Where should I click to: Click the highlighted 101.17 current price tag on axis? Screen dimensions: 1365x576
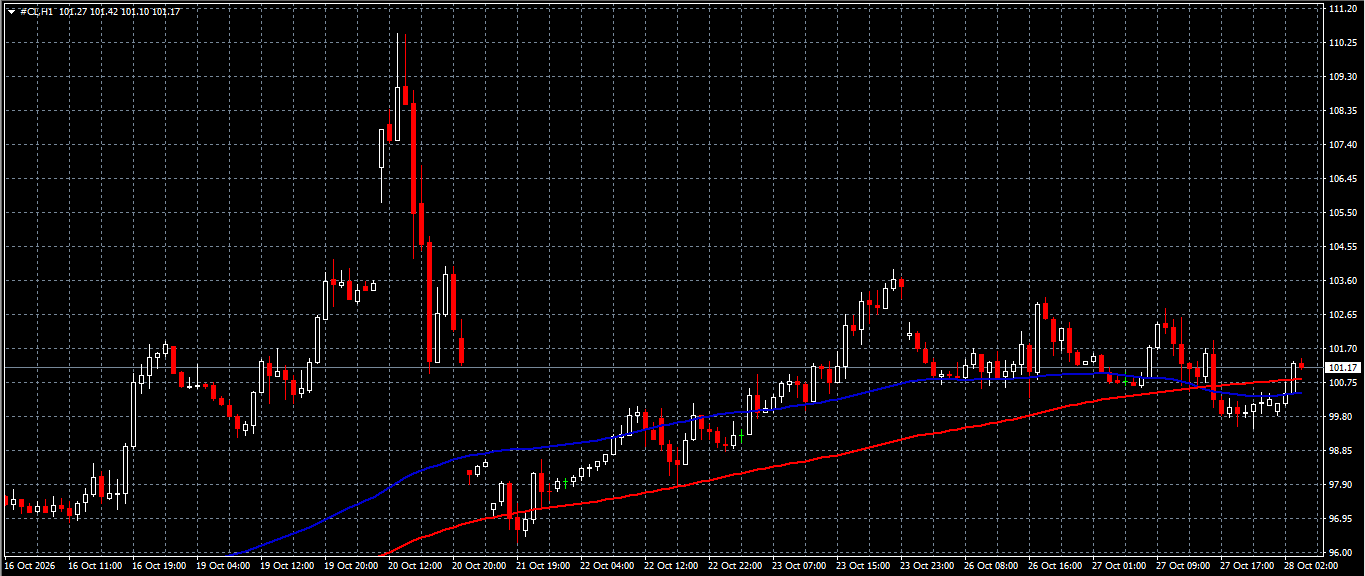click(x=1343, y=368)
